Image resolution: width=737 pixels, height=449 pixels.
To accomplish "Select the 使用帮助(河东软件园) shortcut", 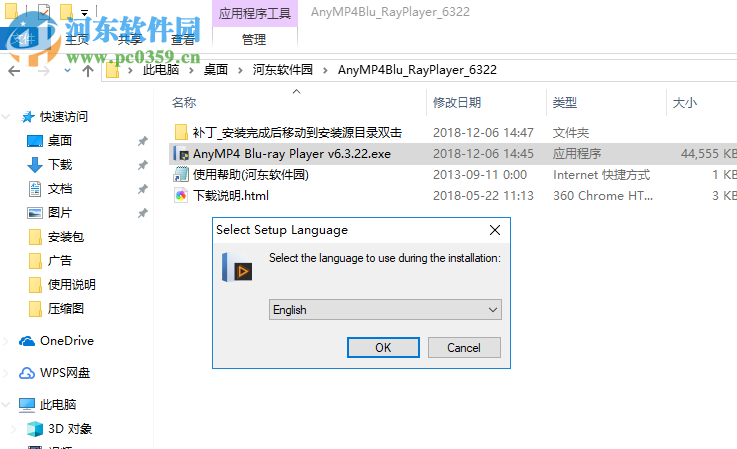I will coord(251,174).
